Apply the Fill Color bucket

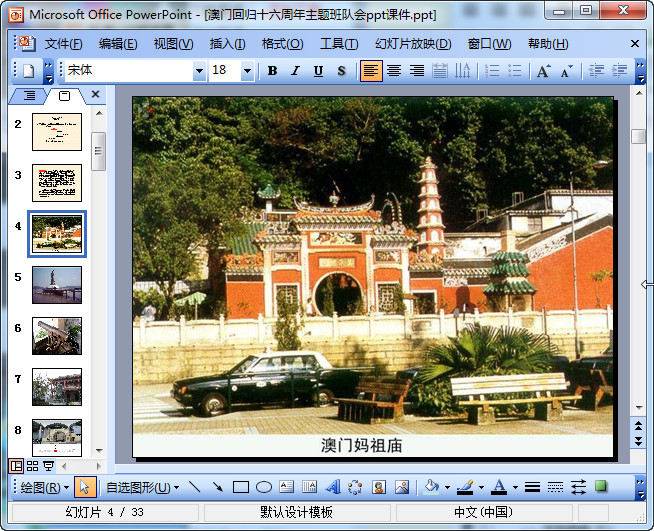432,487
